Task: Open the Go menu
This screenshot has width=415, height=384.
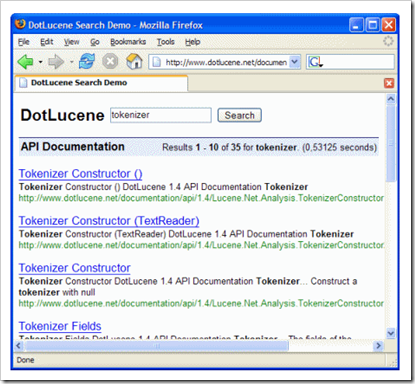Action: tap(95, 42)
